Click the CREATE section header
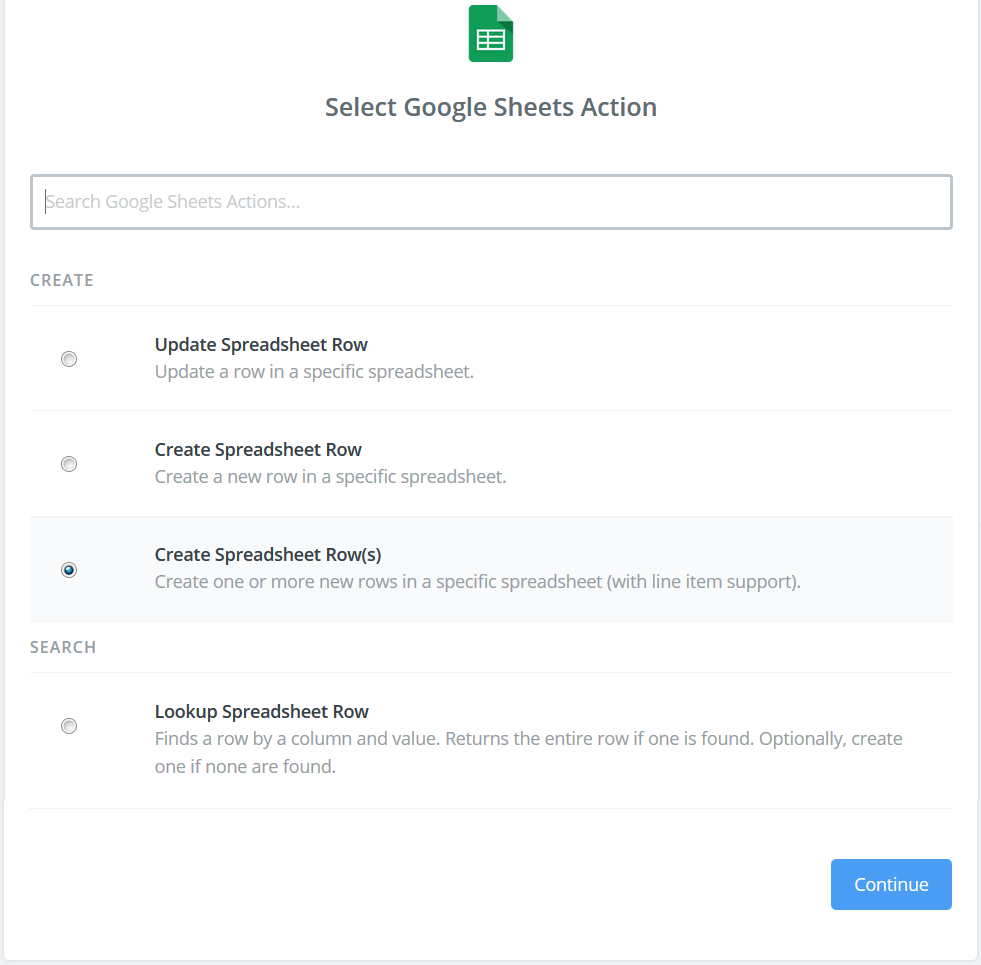This screenshot has width=981, height=965. 62,281
